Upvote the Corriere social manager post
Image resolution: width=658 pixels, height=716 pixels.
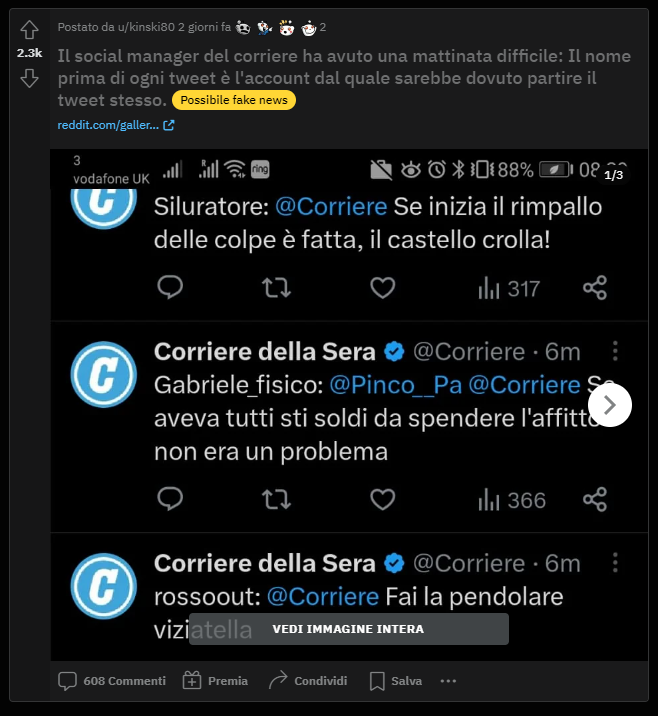tap(30, 30)
